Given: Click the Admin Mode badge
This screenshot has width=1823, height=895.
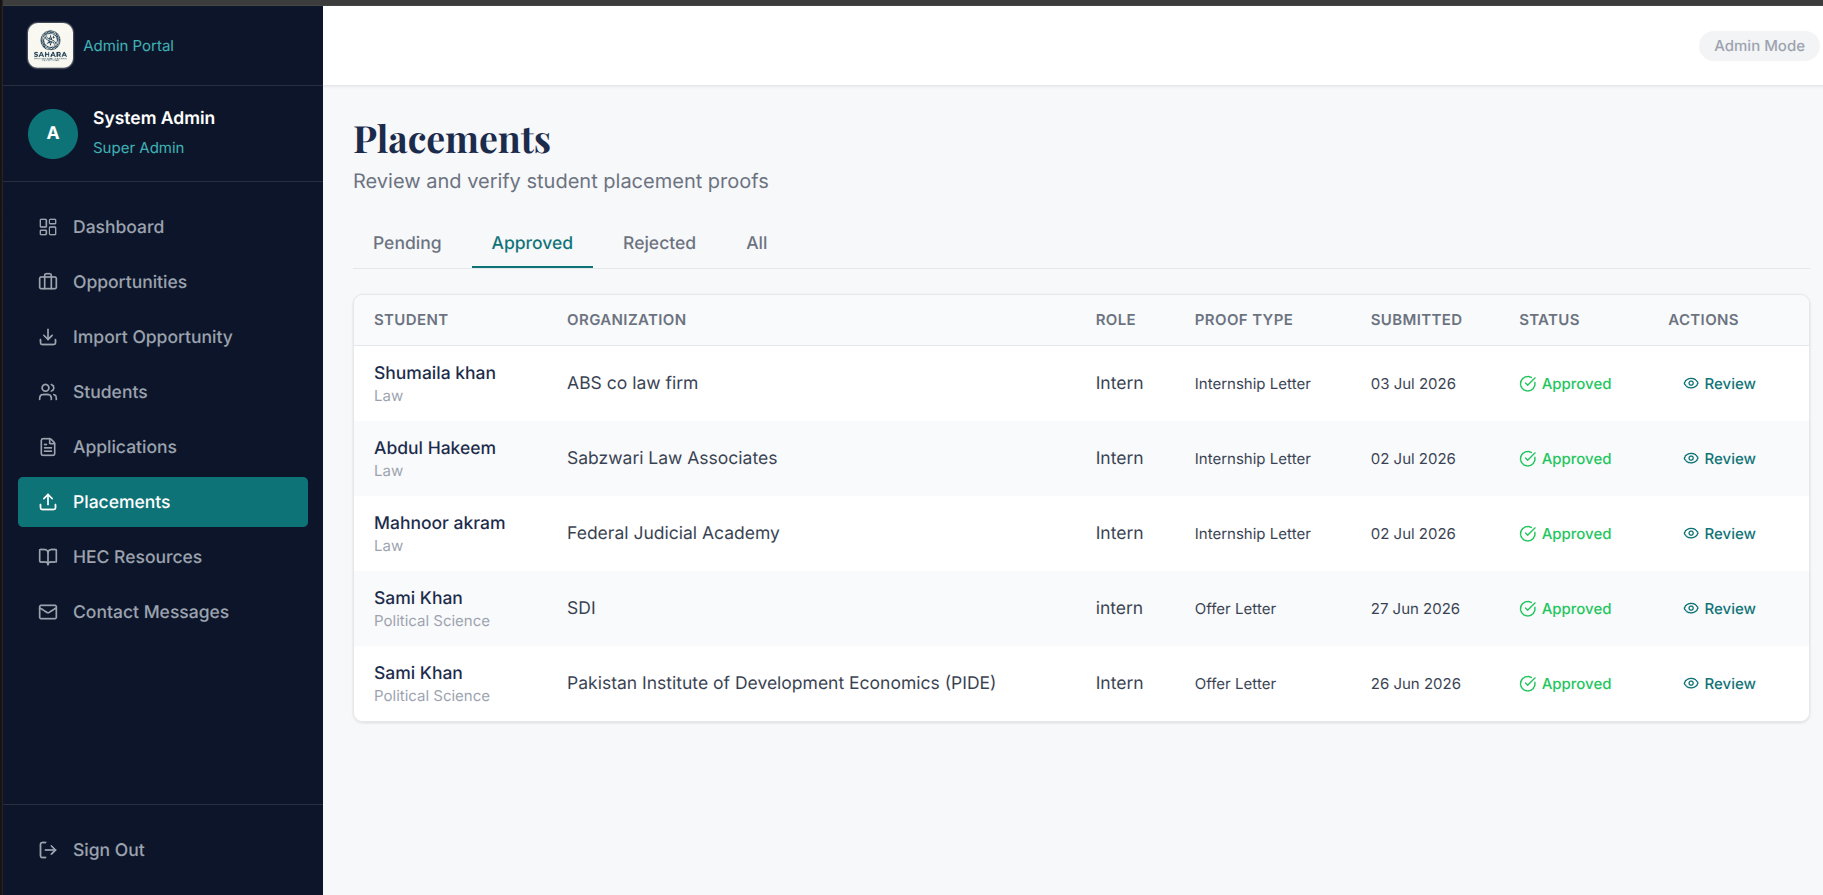Looking at the screenshot, I should coord(1759,46).
